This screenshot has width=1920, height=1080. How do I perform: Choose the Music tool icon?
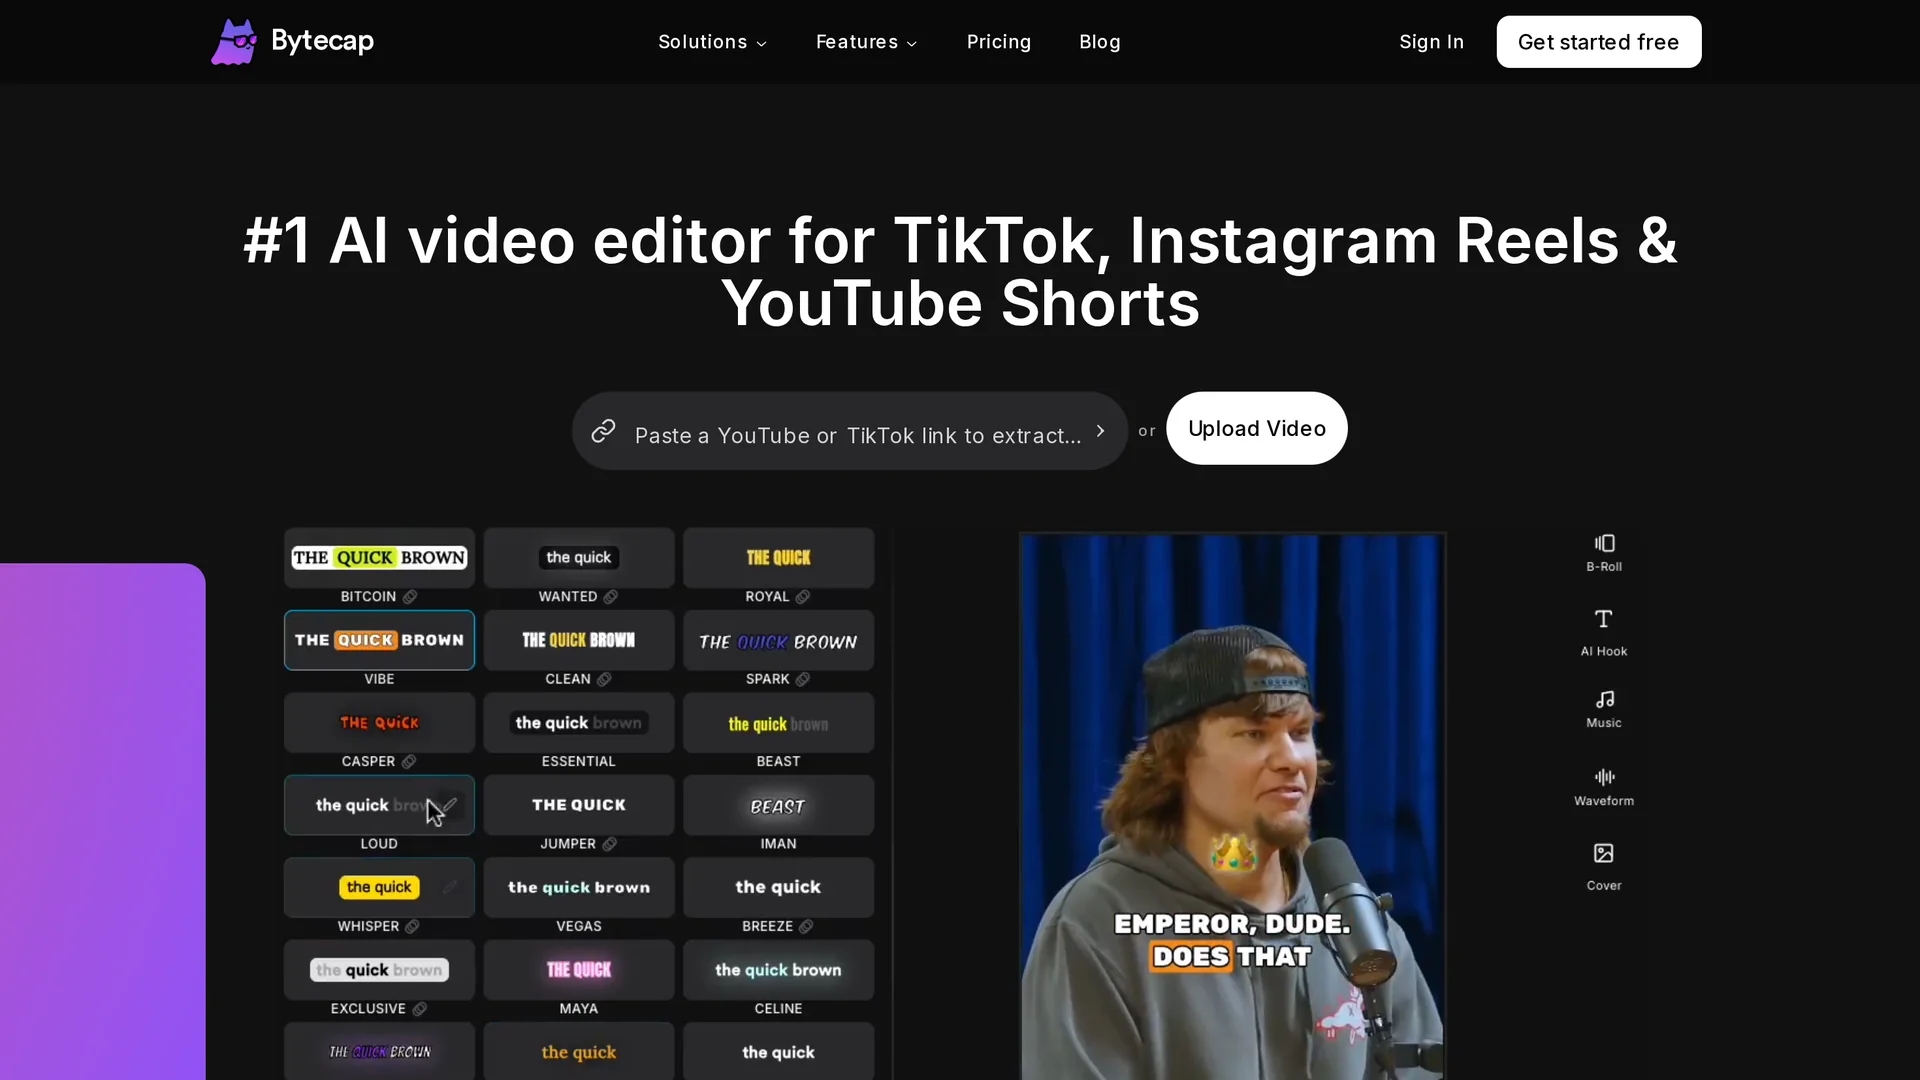(x=1604, y=699)
